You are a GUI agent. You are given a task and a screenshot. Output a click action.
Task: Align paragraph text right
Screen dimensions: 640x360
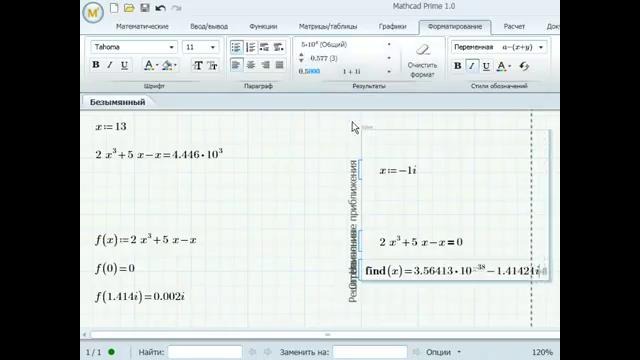(x=265, y=65)
